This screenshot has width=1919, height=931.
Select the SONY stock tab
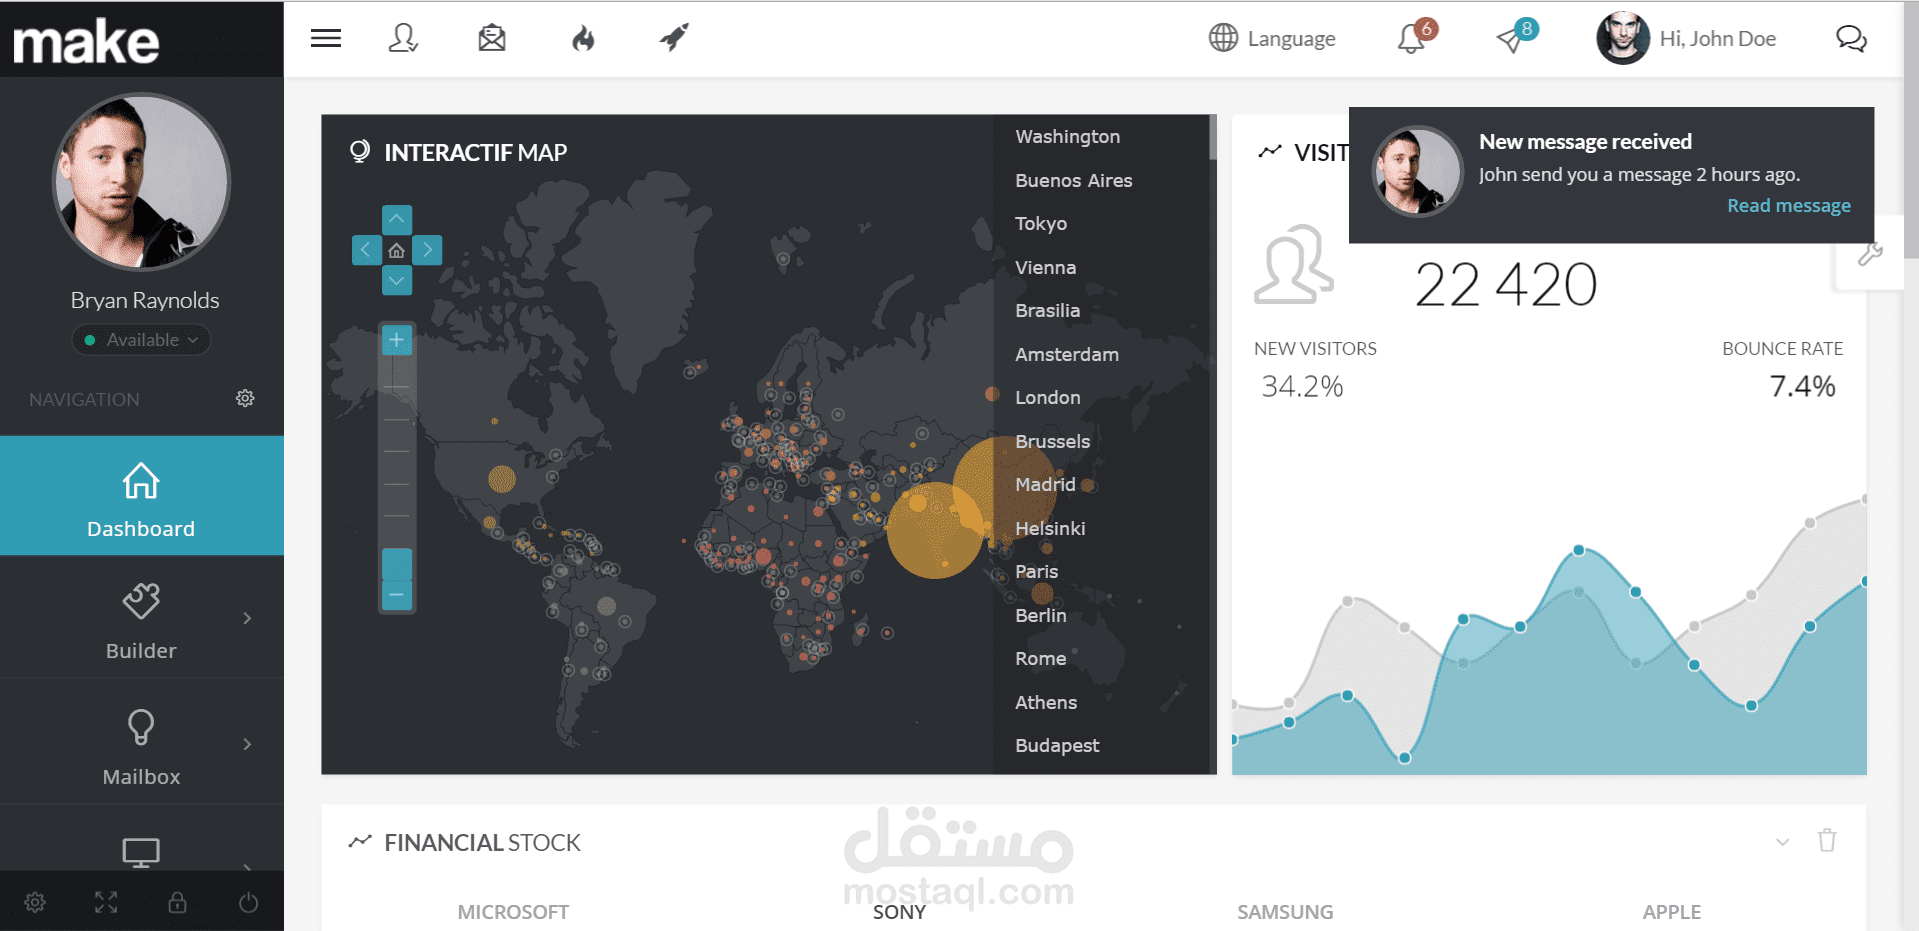(898, 911)
